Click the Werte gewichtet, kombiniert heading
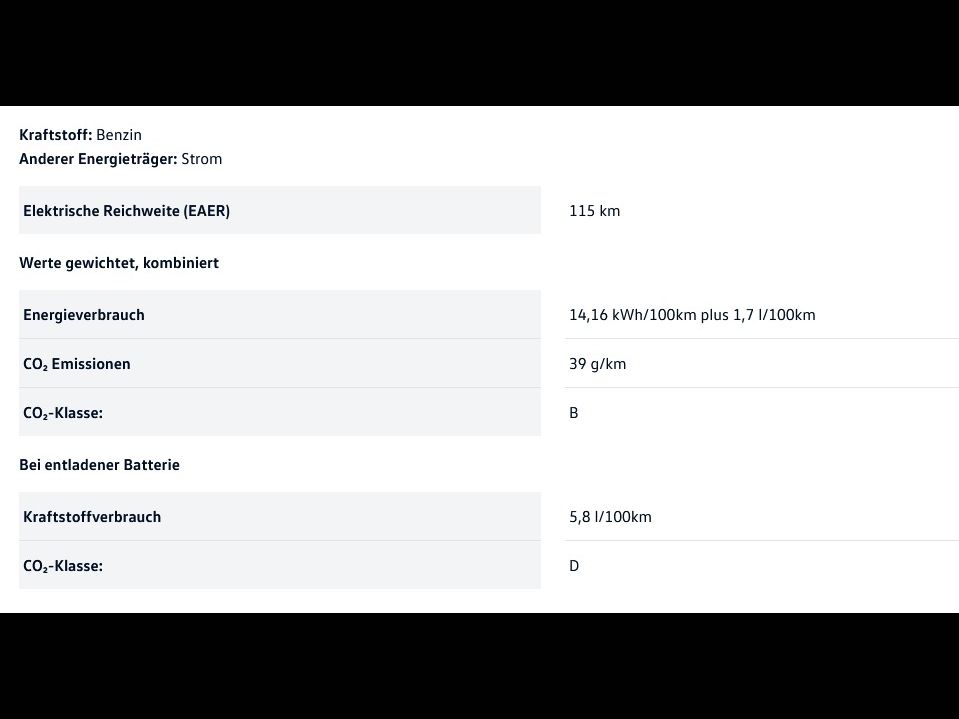This screenshot has width=959, height=719. tap(119, 263)
